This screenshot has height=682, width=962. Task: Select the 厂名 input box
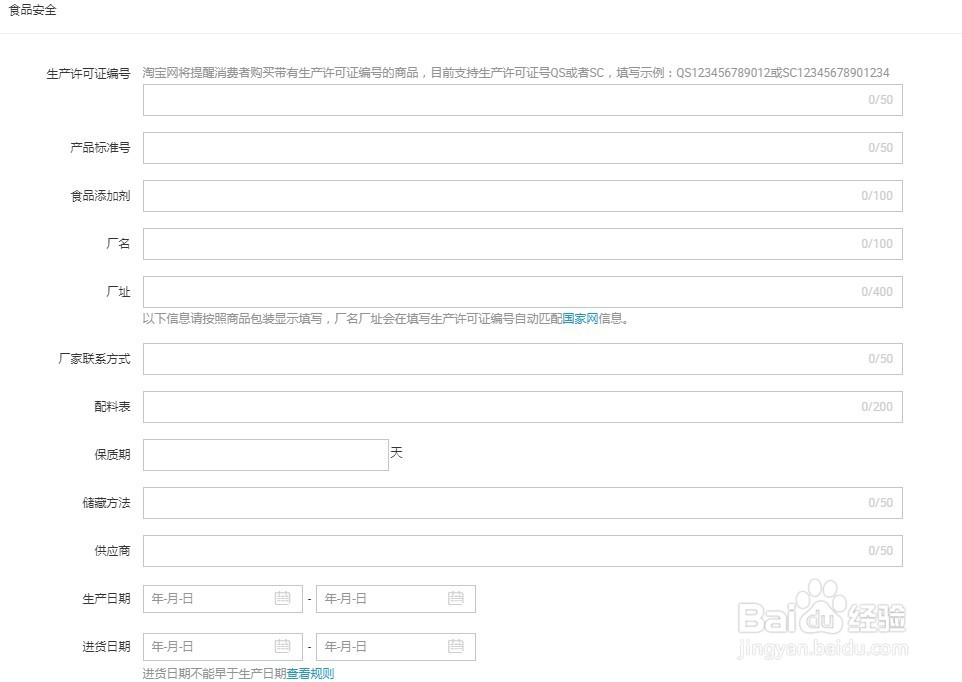coord(523,243)
